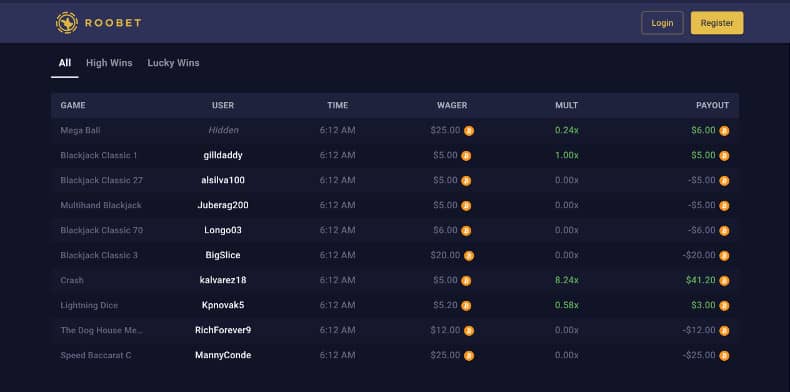Open the Blackjack Classic 1 game entry
This screenshot has height=392, width=790.
click(x=99, y=155)
